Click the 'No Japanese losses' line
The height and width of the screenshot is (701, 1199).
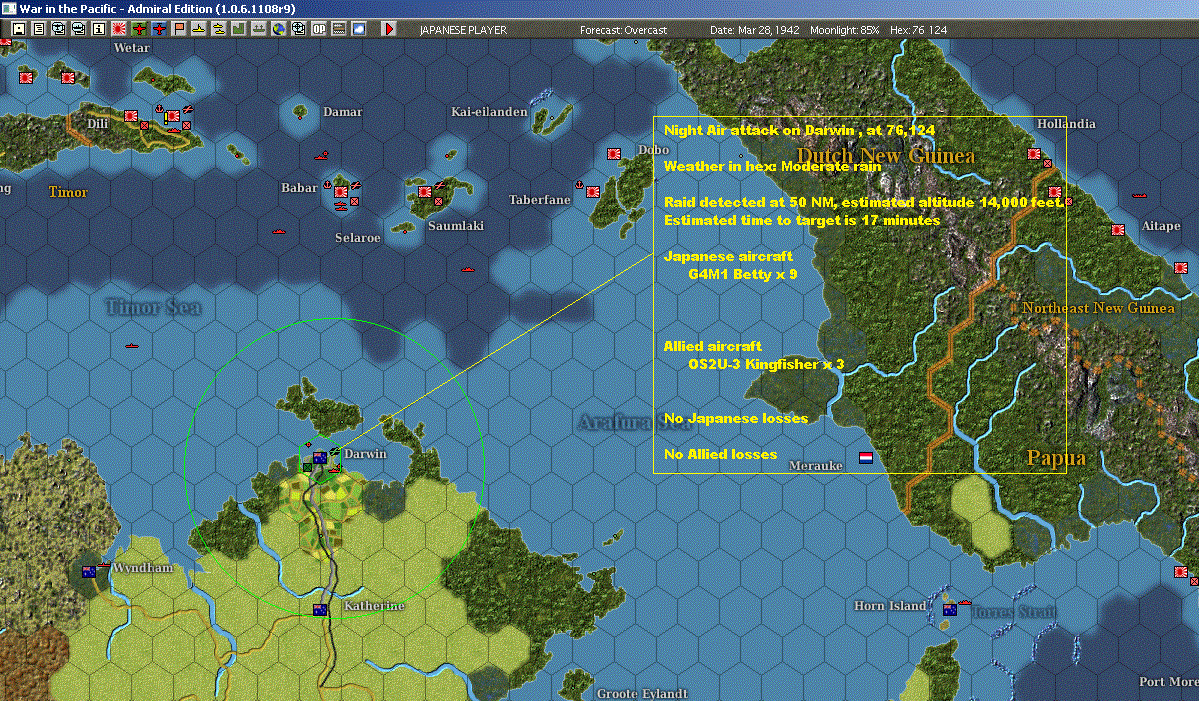pyautogui.click(x=736, y=418)
